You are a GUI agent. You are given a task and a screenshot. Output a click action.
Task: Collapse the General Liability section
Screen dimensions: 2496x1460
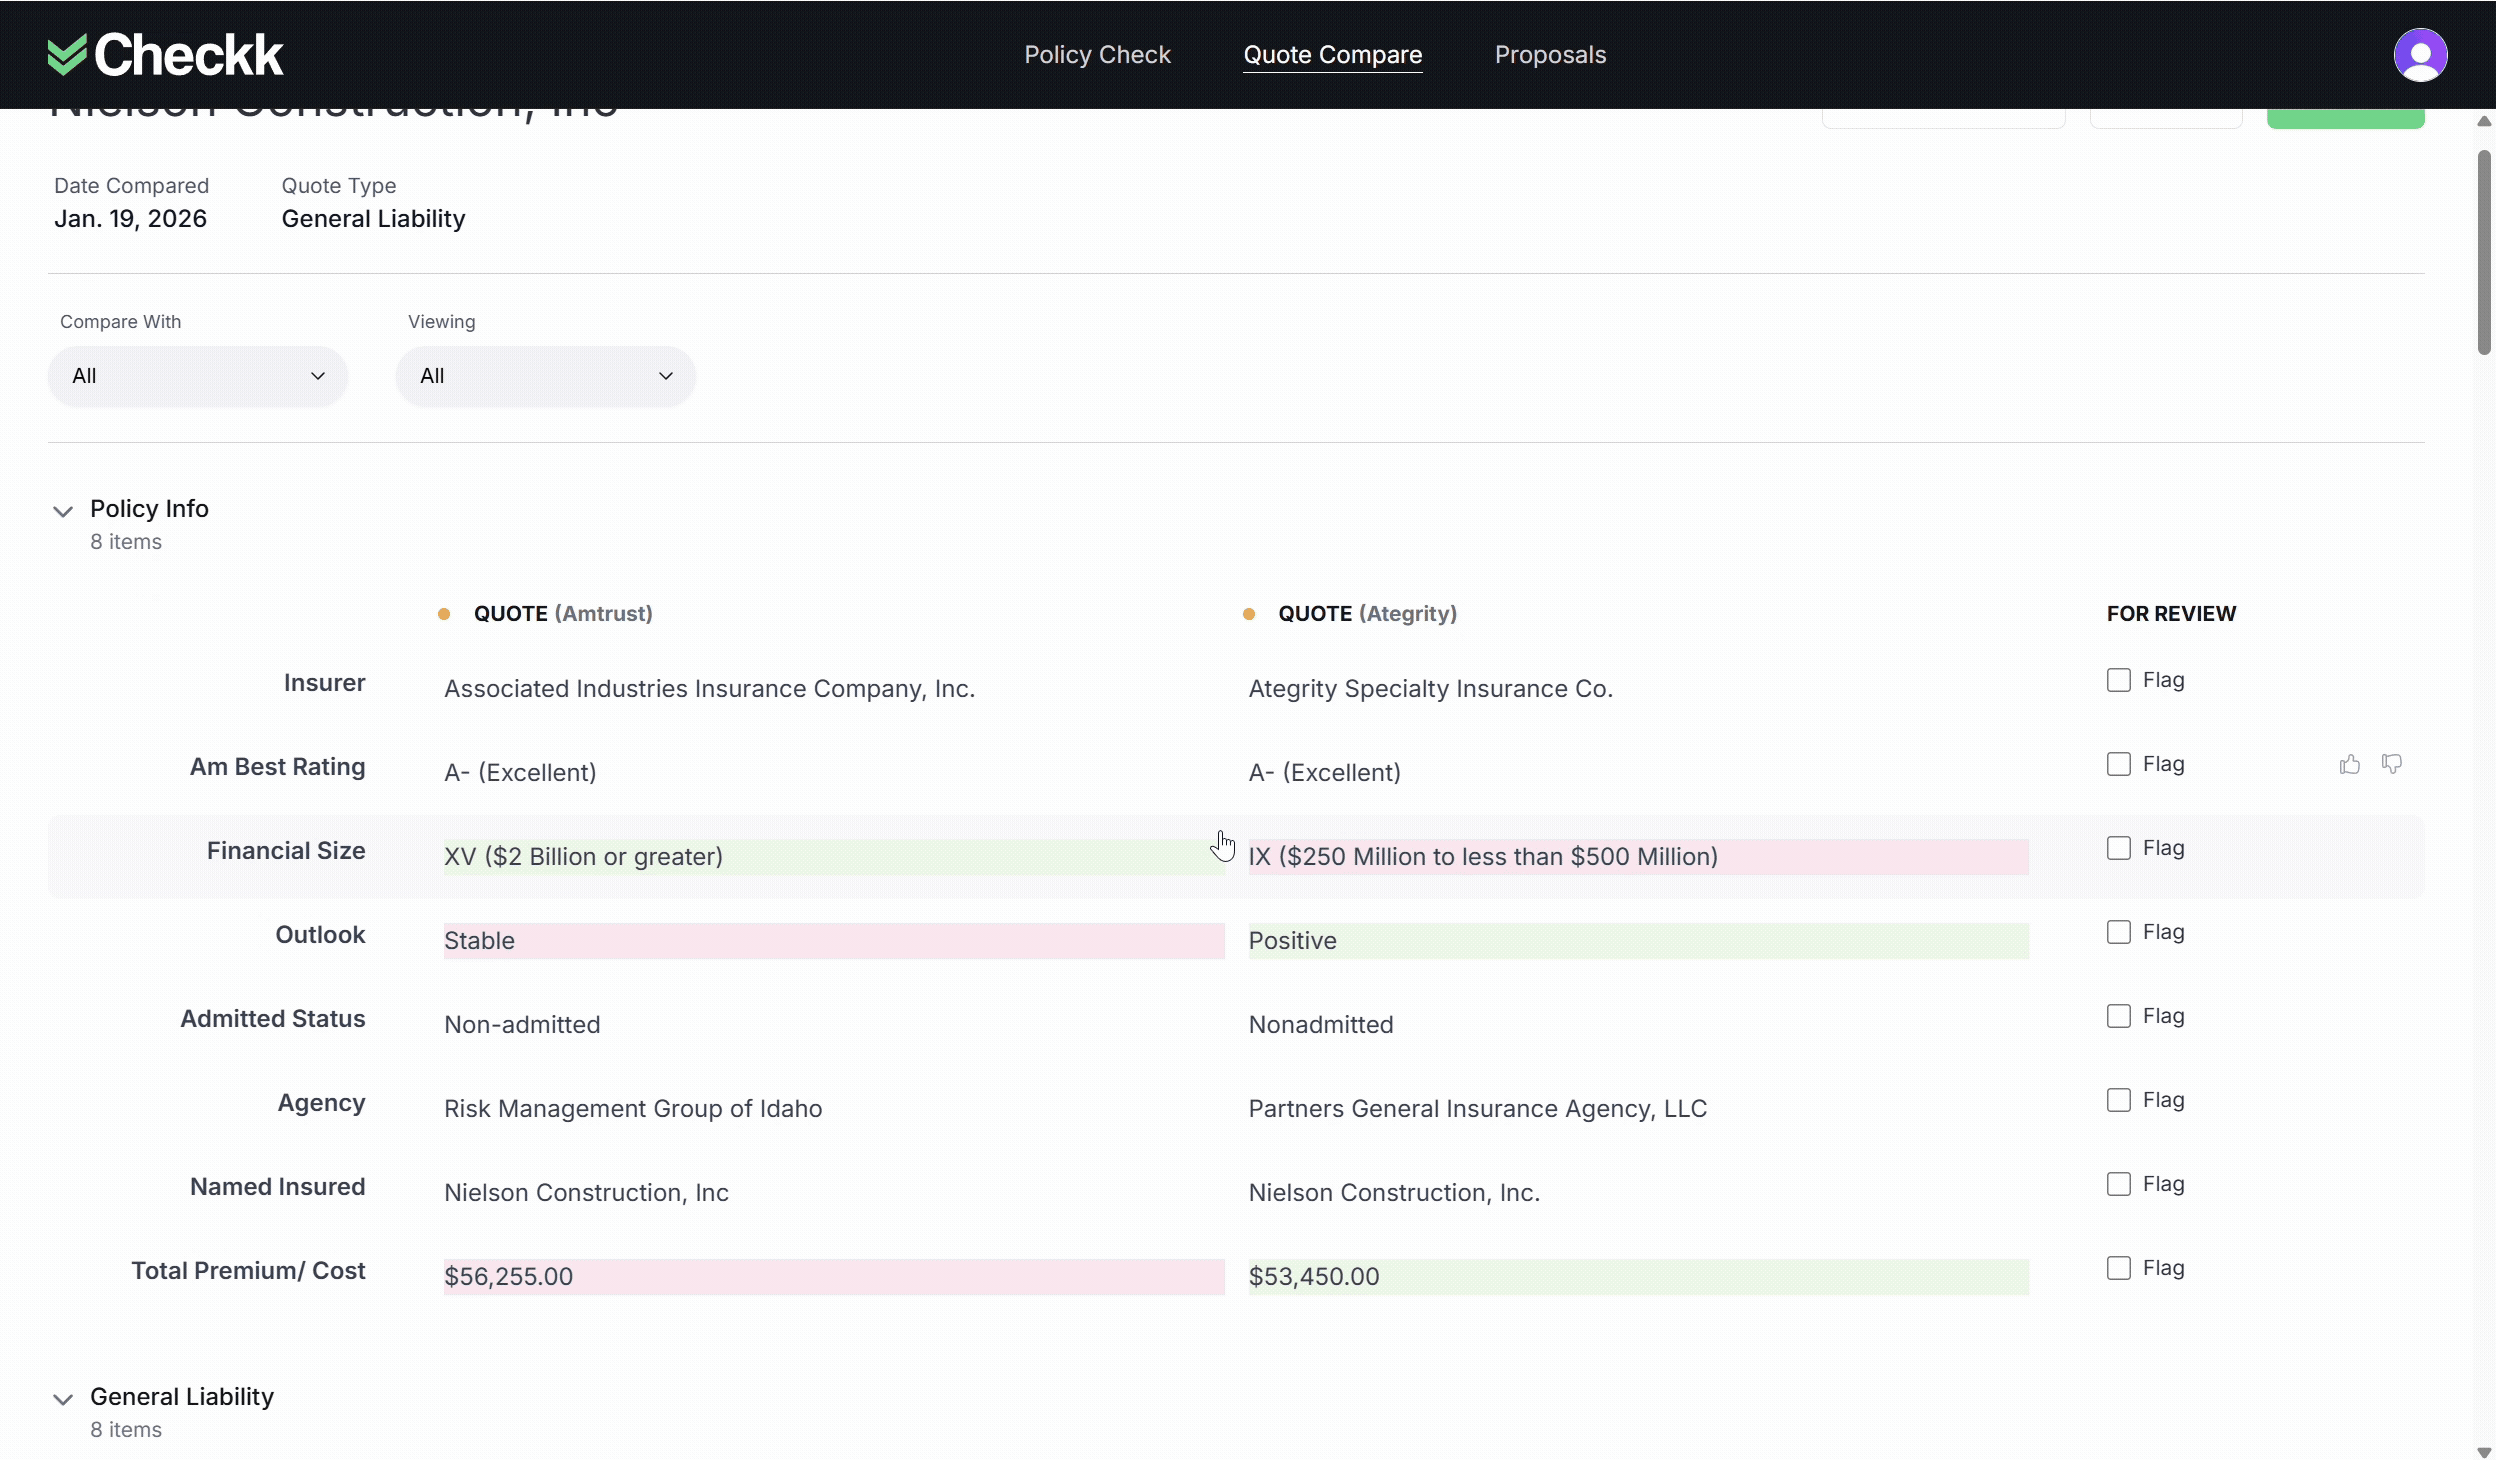click(x=63, y=1399)
